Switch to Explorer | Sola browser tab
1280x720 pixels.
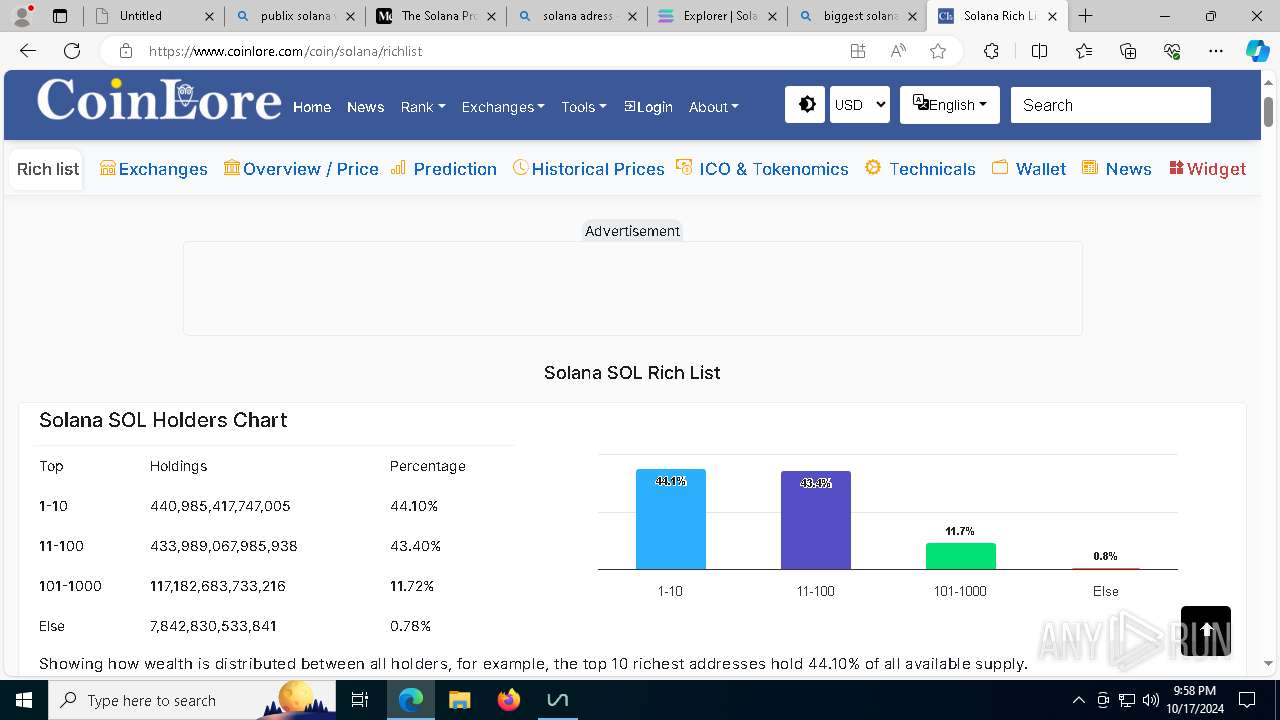717,16
